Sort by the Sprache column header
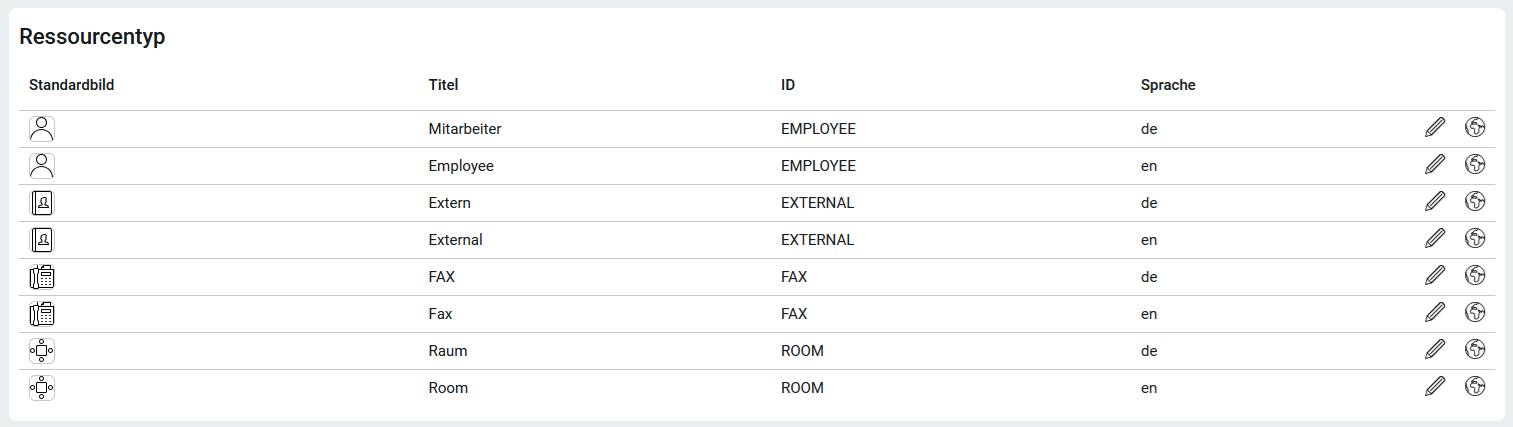This screenshot has width=1513, height=427. (1168, 85)
